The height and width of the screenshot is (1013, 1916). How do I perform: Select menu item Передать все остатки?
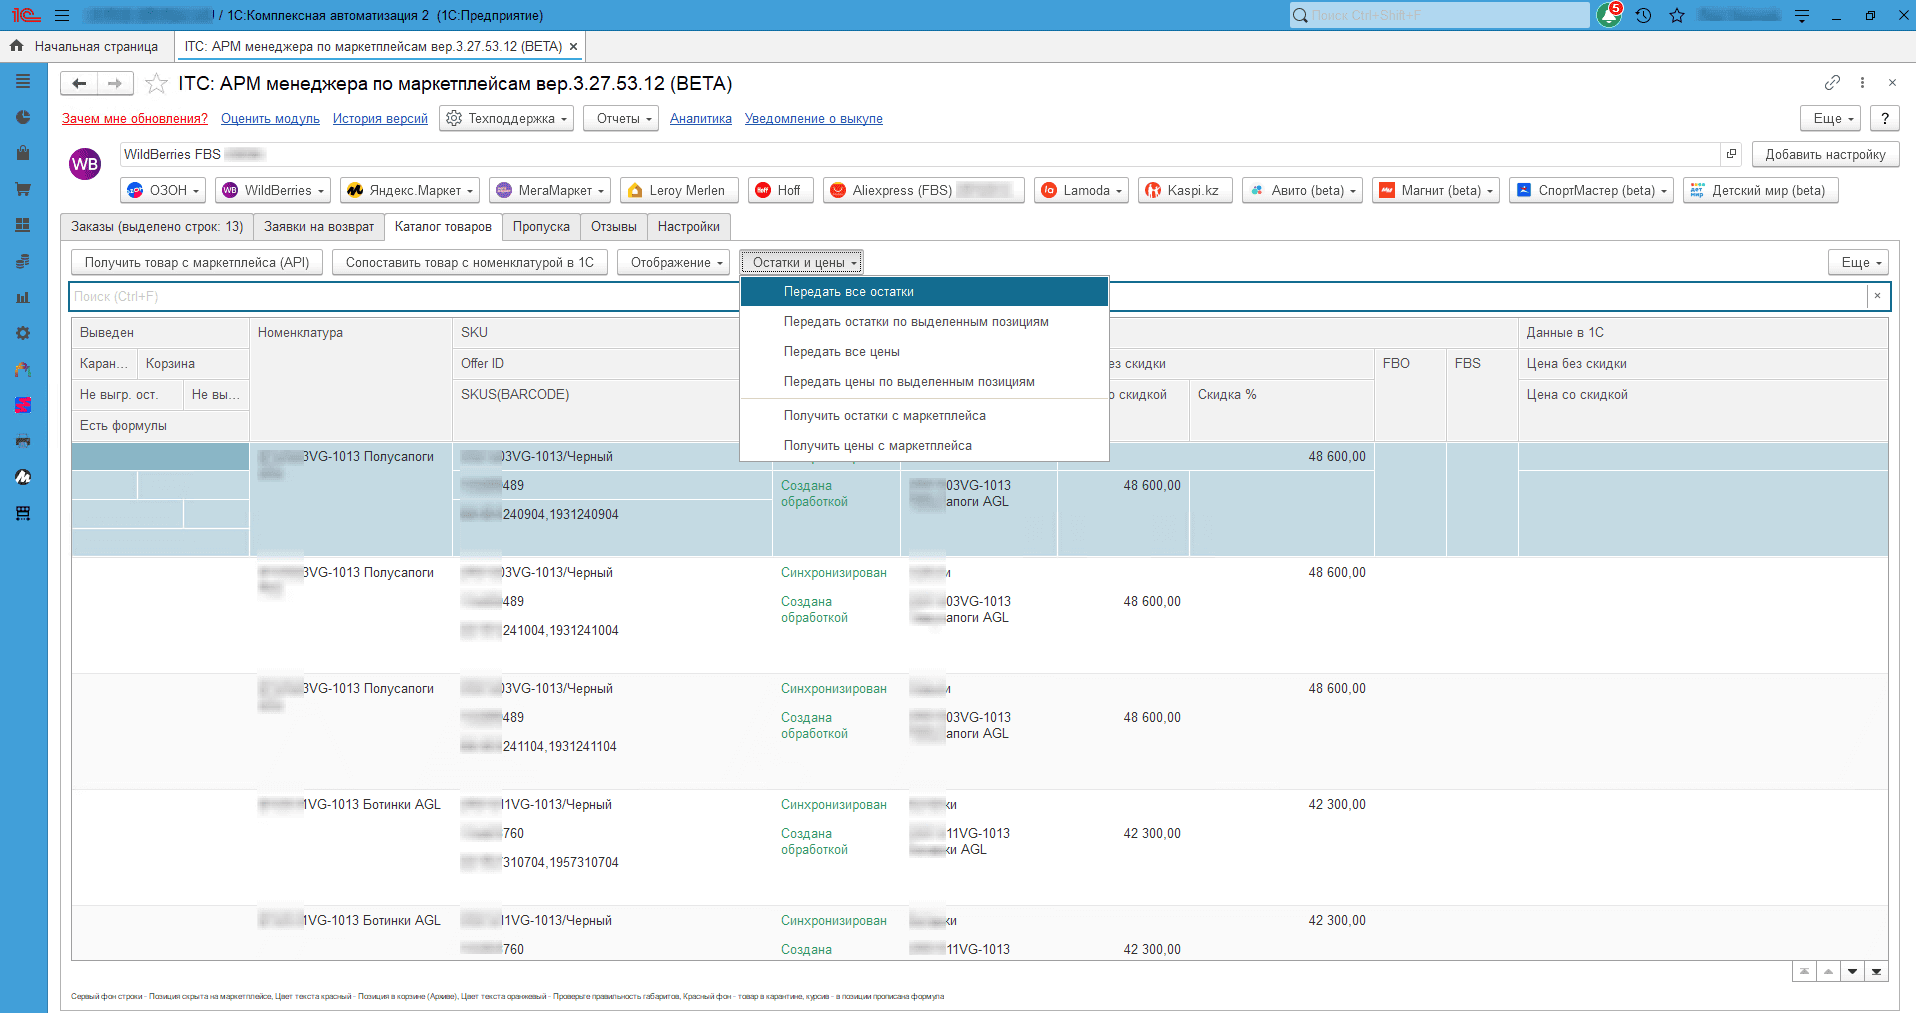(924, 292)
